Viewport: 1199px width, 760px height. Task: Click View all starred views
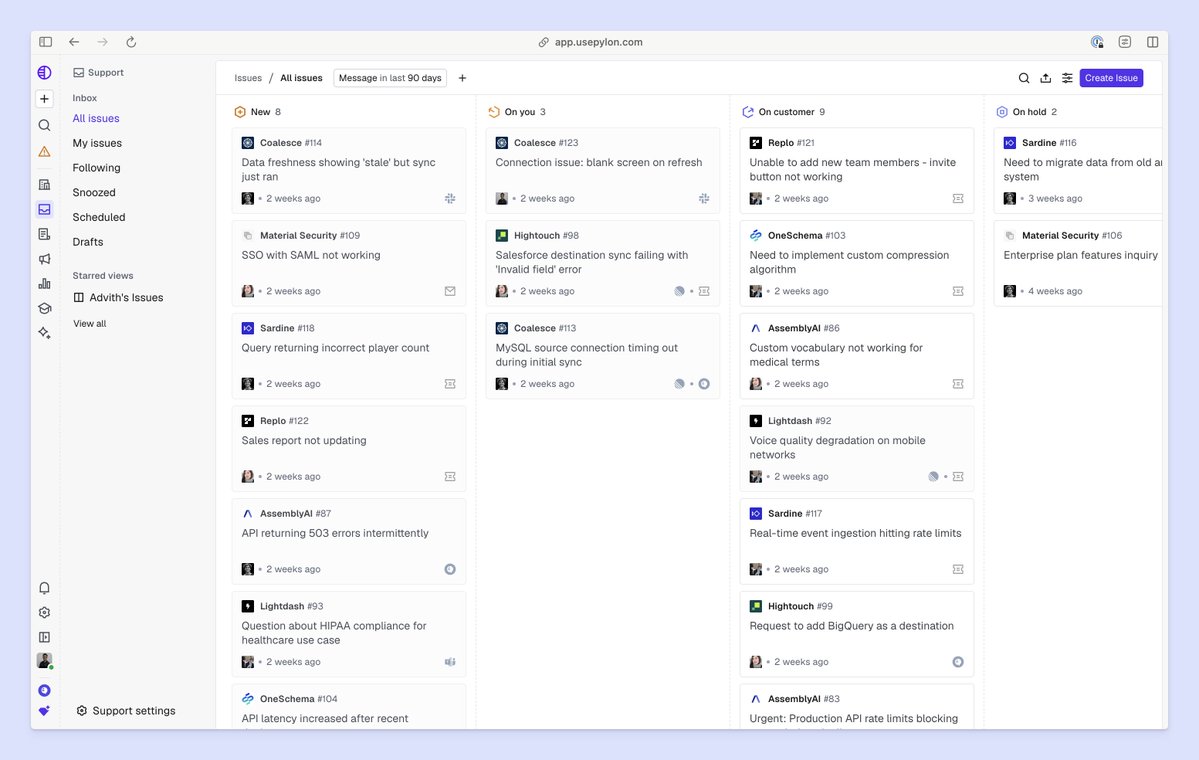coord(89,324)
